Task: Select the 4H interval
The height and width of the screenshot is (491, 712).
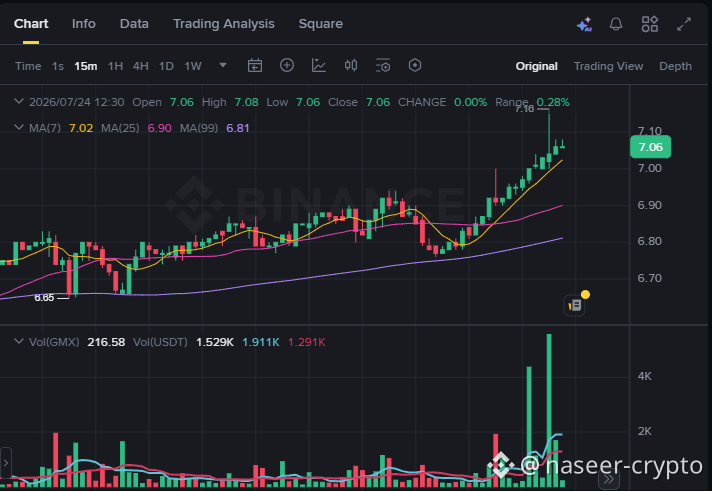Action: click(141, 66)
